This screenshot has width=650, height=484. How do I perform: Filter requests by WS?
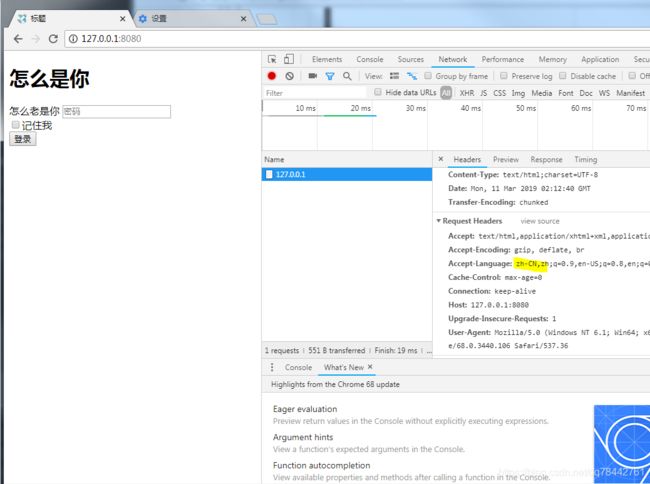(x=604, y=93)
